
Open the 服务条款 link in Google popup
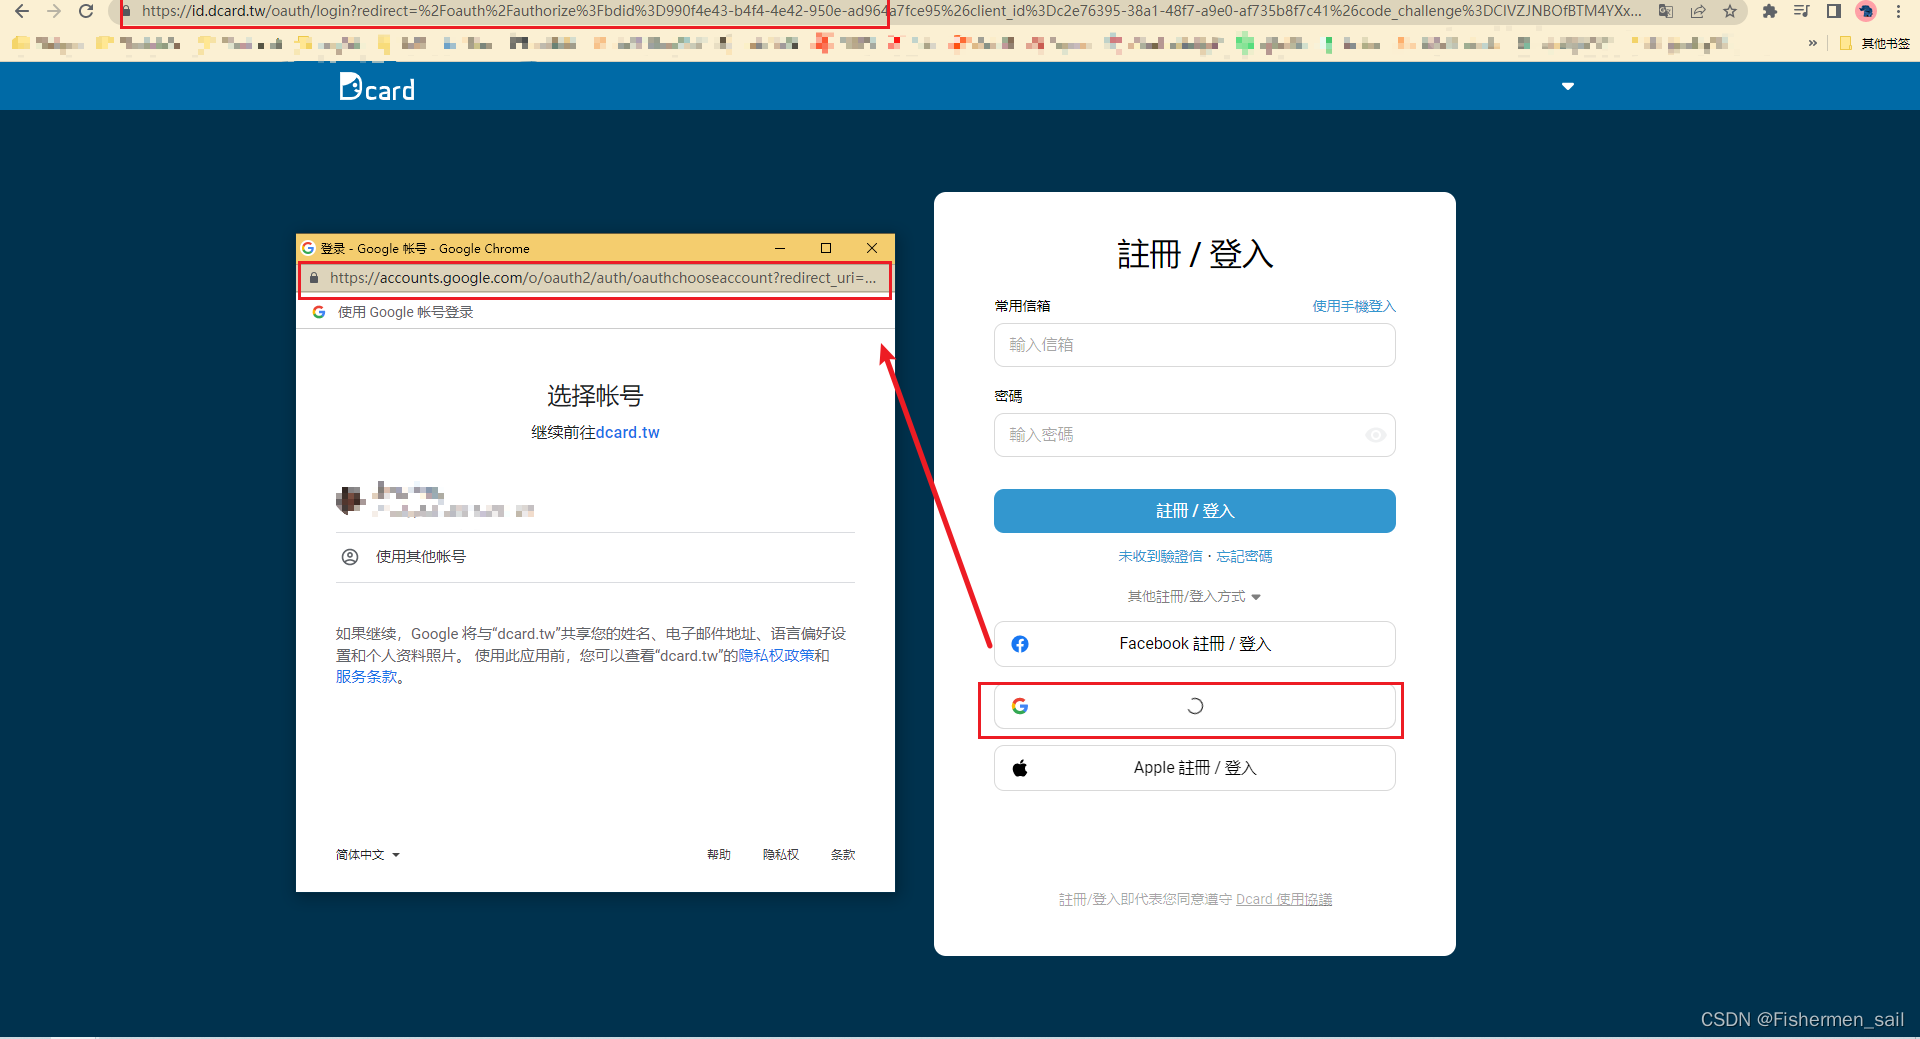pos(366,677)
